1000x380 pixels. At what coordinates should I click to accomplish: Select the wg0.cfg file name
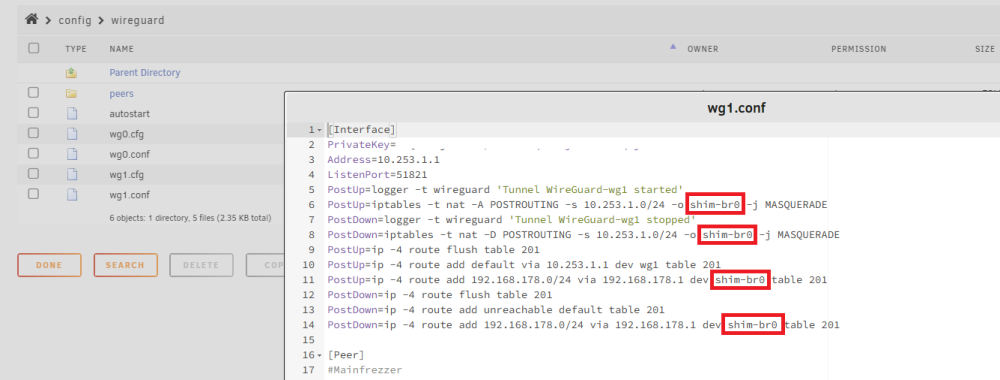126,134
